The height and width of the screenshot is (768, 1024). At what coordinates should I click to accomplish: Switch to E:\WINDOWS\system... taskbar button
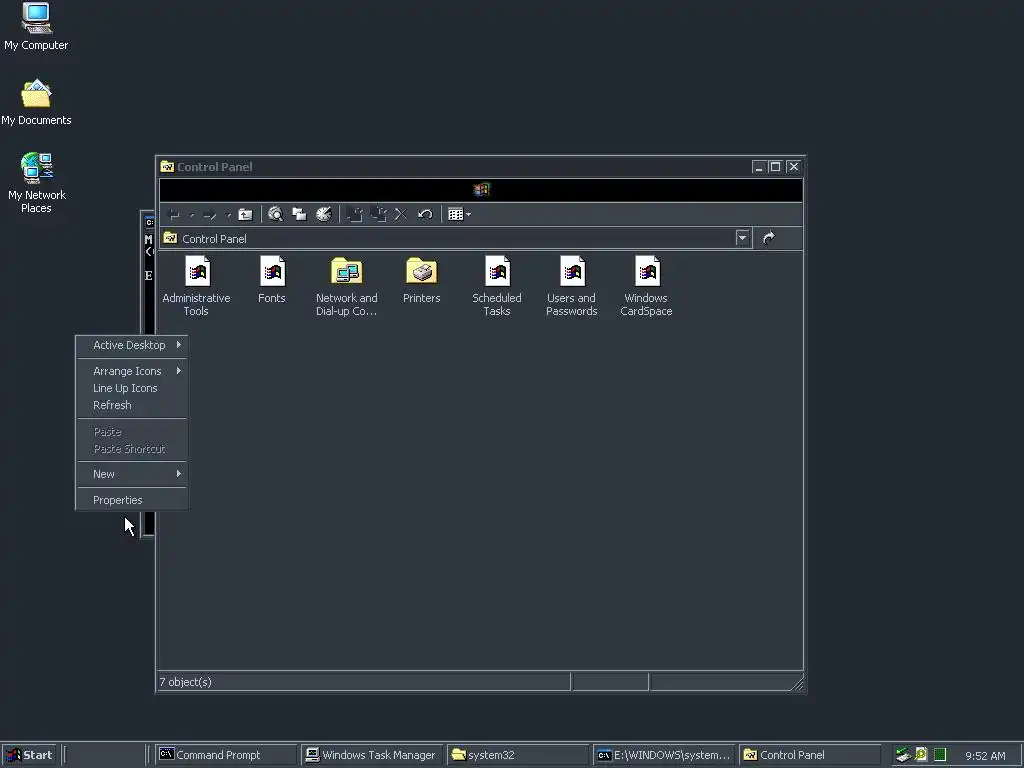click(x=665, y=755)
